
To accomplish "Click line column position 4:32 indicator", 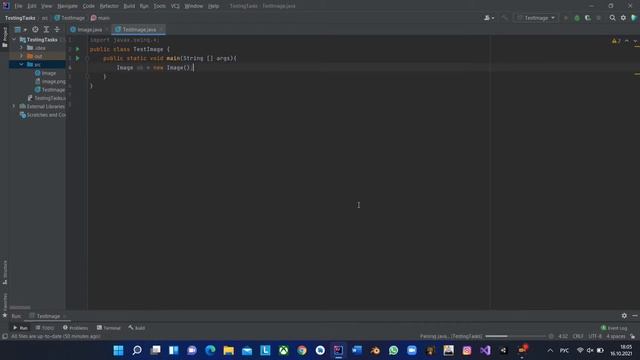I will coord(563,336).
